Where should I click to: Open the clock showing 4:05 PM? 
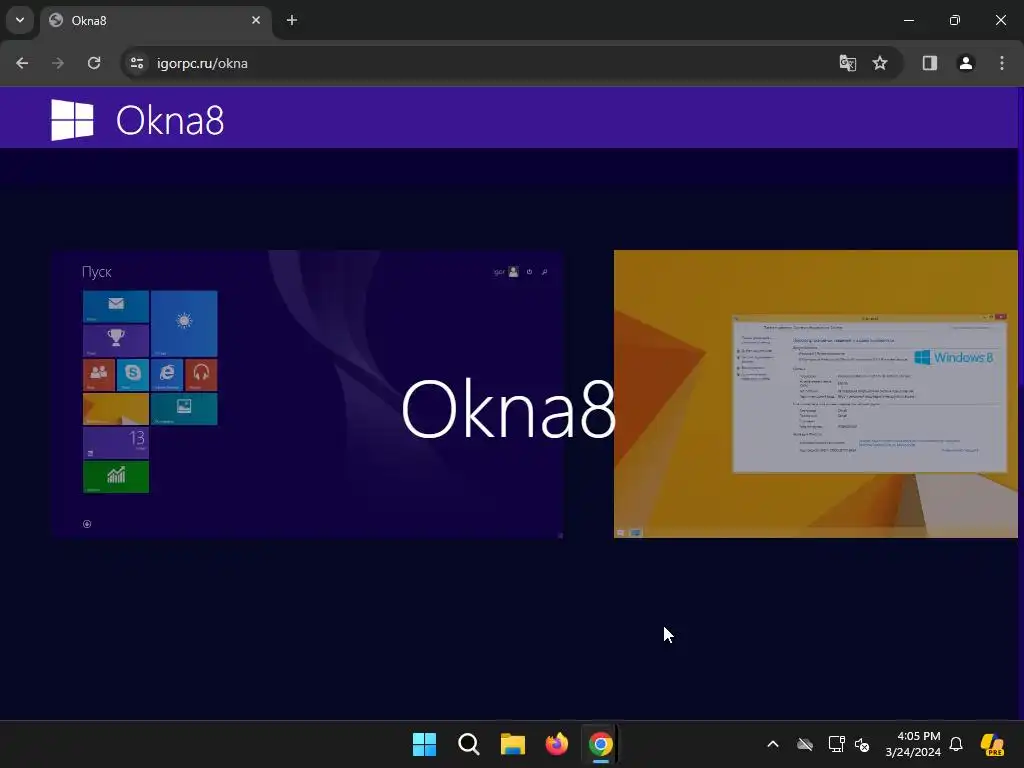913,744
